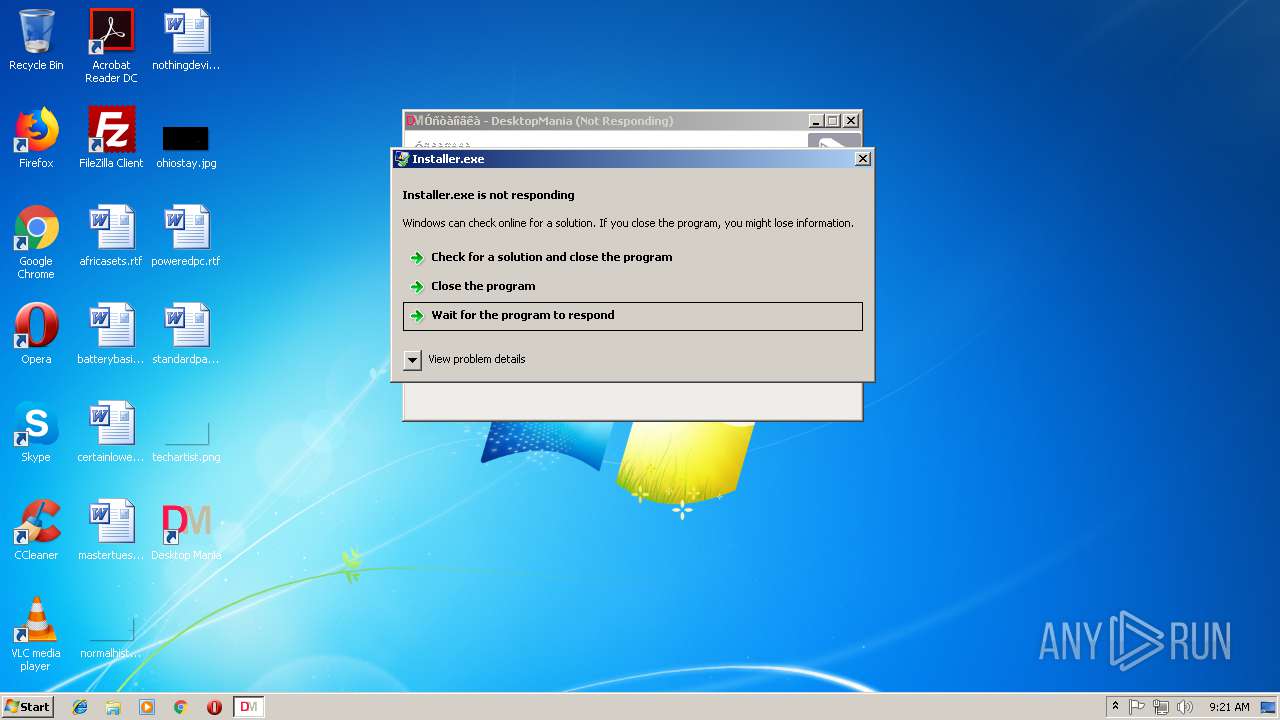
Task: Open FileZilla Client shortcut
Action: (111, 138)
